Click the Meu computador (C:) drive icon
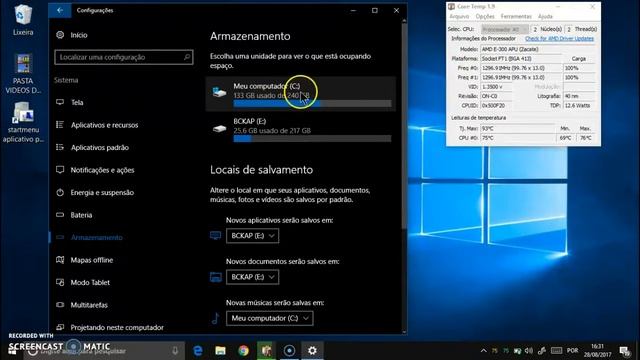 (x=220, y=92)
